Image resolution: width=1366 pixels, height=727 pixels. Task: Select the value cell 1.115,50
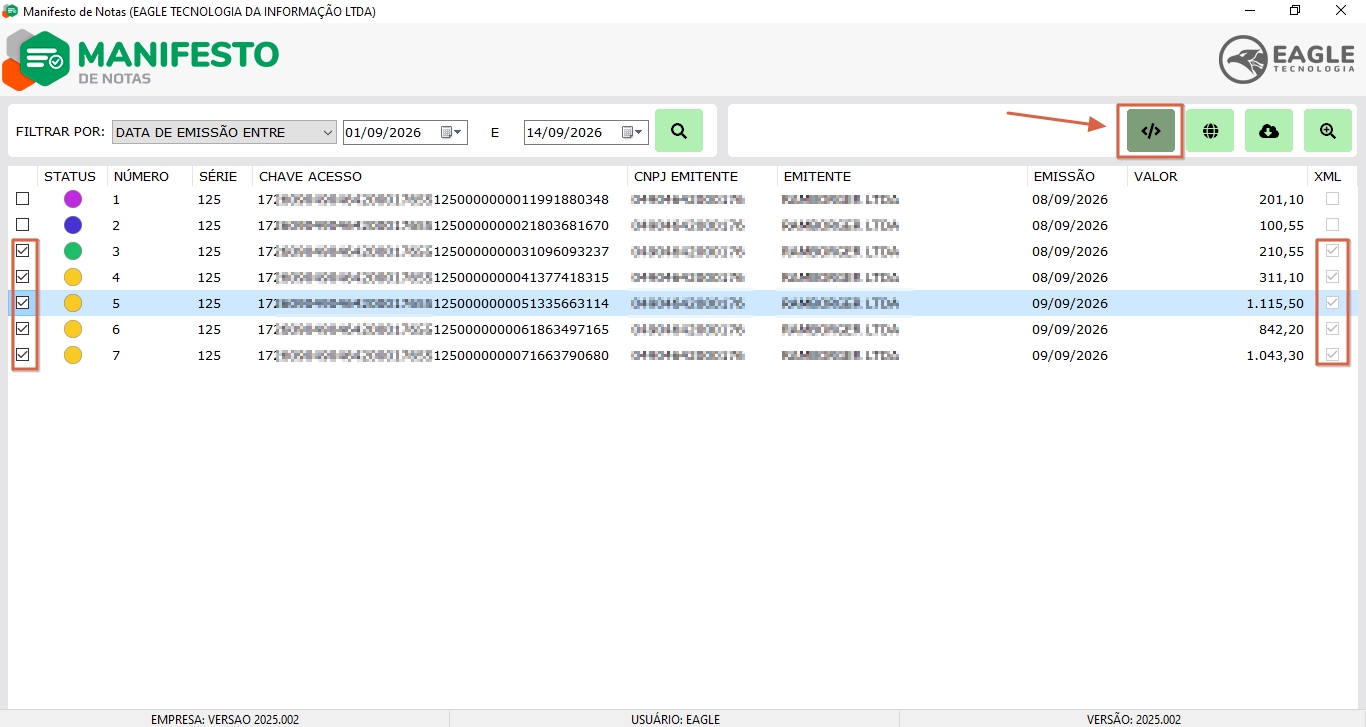(1273, 303)
